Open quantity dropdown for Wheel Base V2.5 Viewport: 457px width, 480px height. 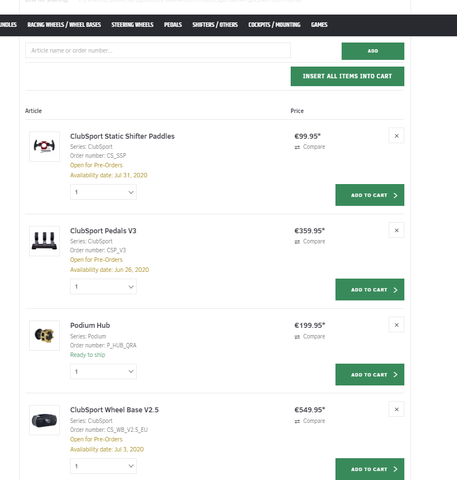103,466
